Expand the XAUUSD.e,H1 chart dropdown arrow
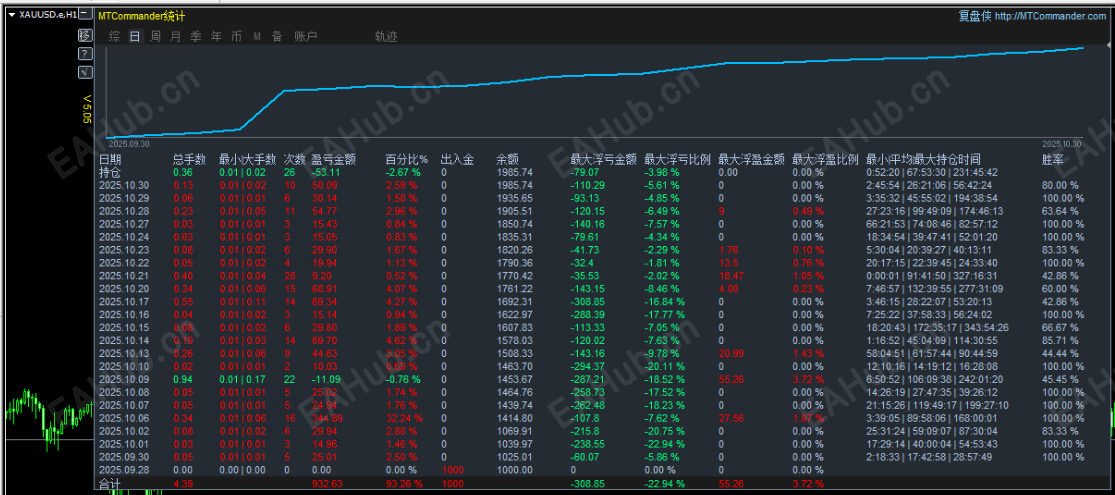This screenshot has width=1115, height=495. pyautogui.click(x=11, y=14)
